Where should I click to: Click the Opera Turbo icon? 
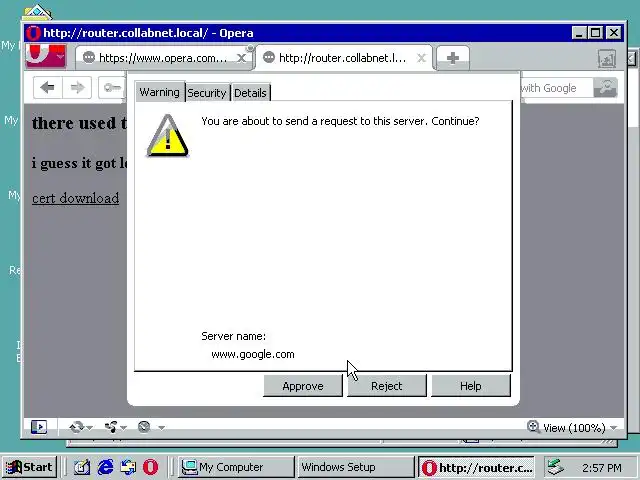pyautogui.click(x=144, y=427)
